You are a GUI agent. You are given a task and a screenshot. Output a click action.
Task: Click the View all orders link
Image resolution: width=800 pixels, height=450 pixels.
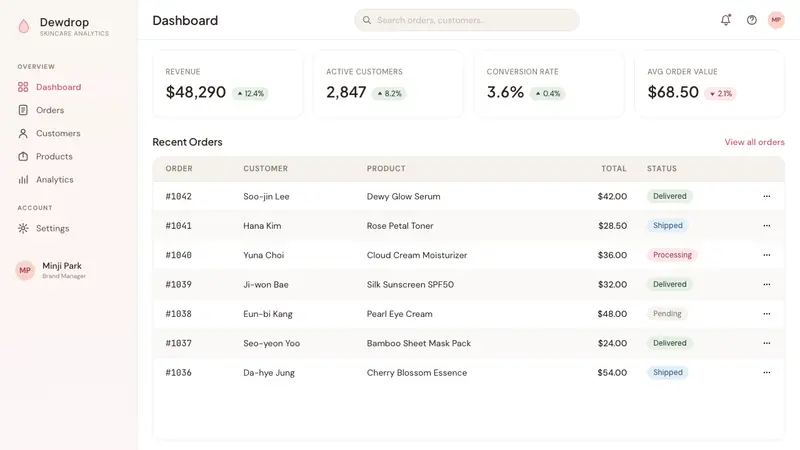pyautogui.click(x=754, y=142)
